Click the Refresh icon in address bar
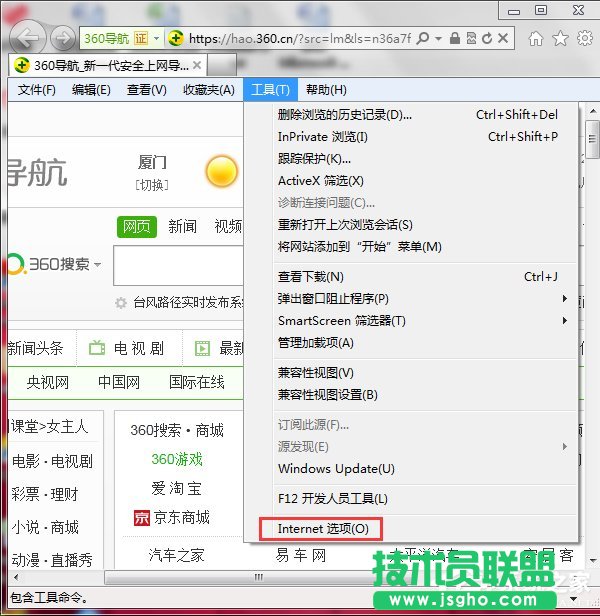 coord(487,38)
